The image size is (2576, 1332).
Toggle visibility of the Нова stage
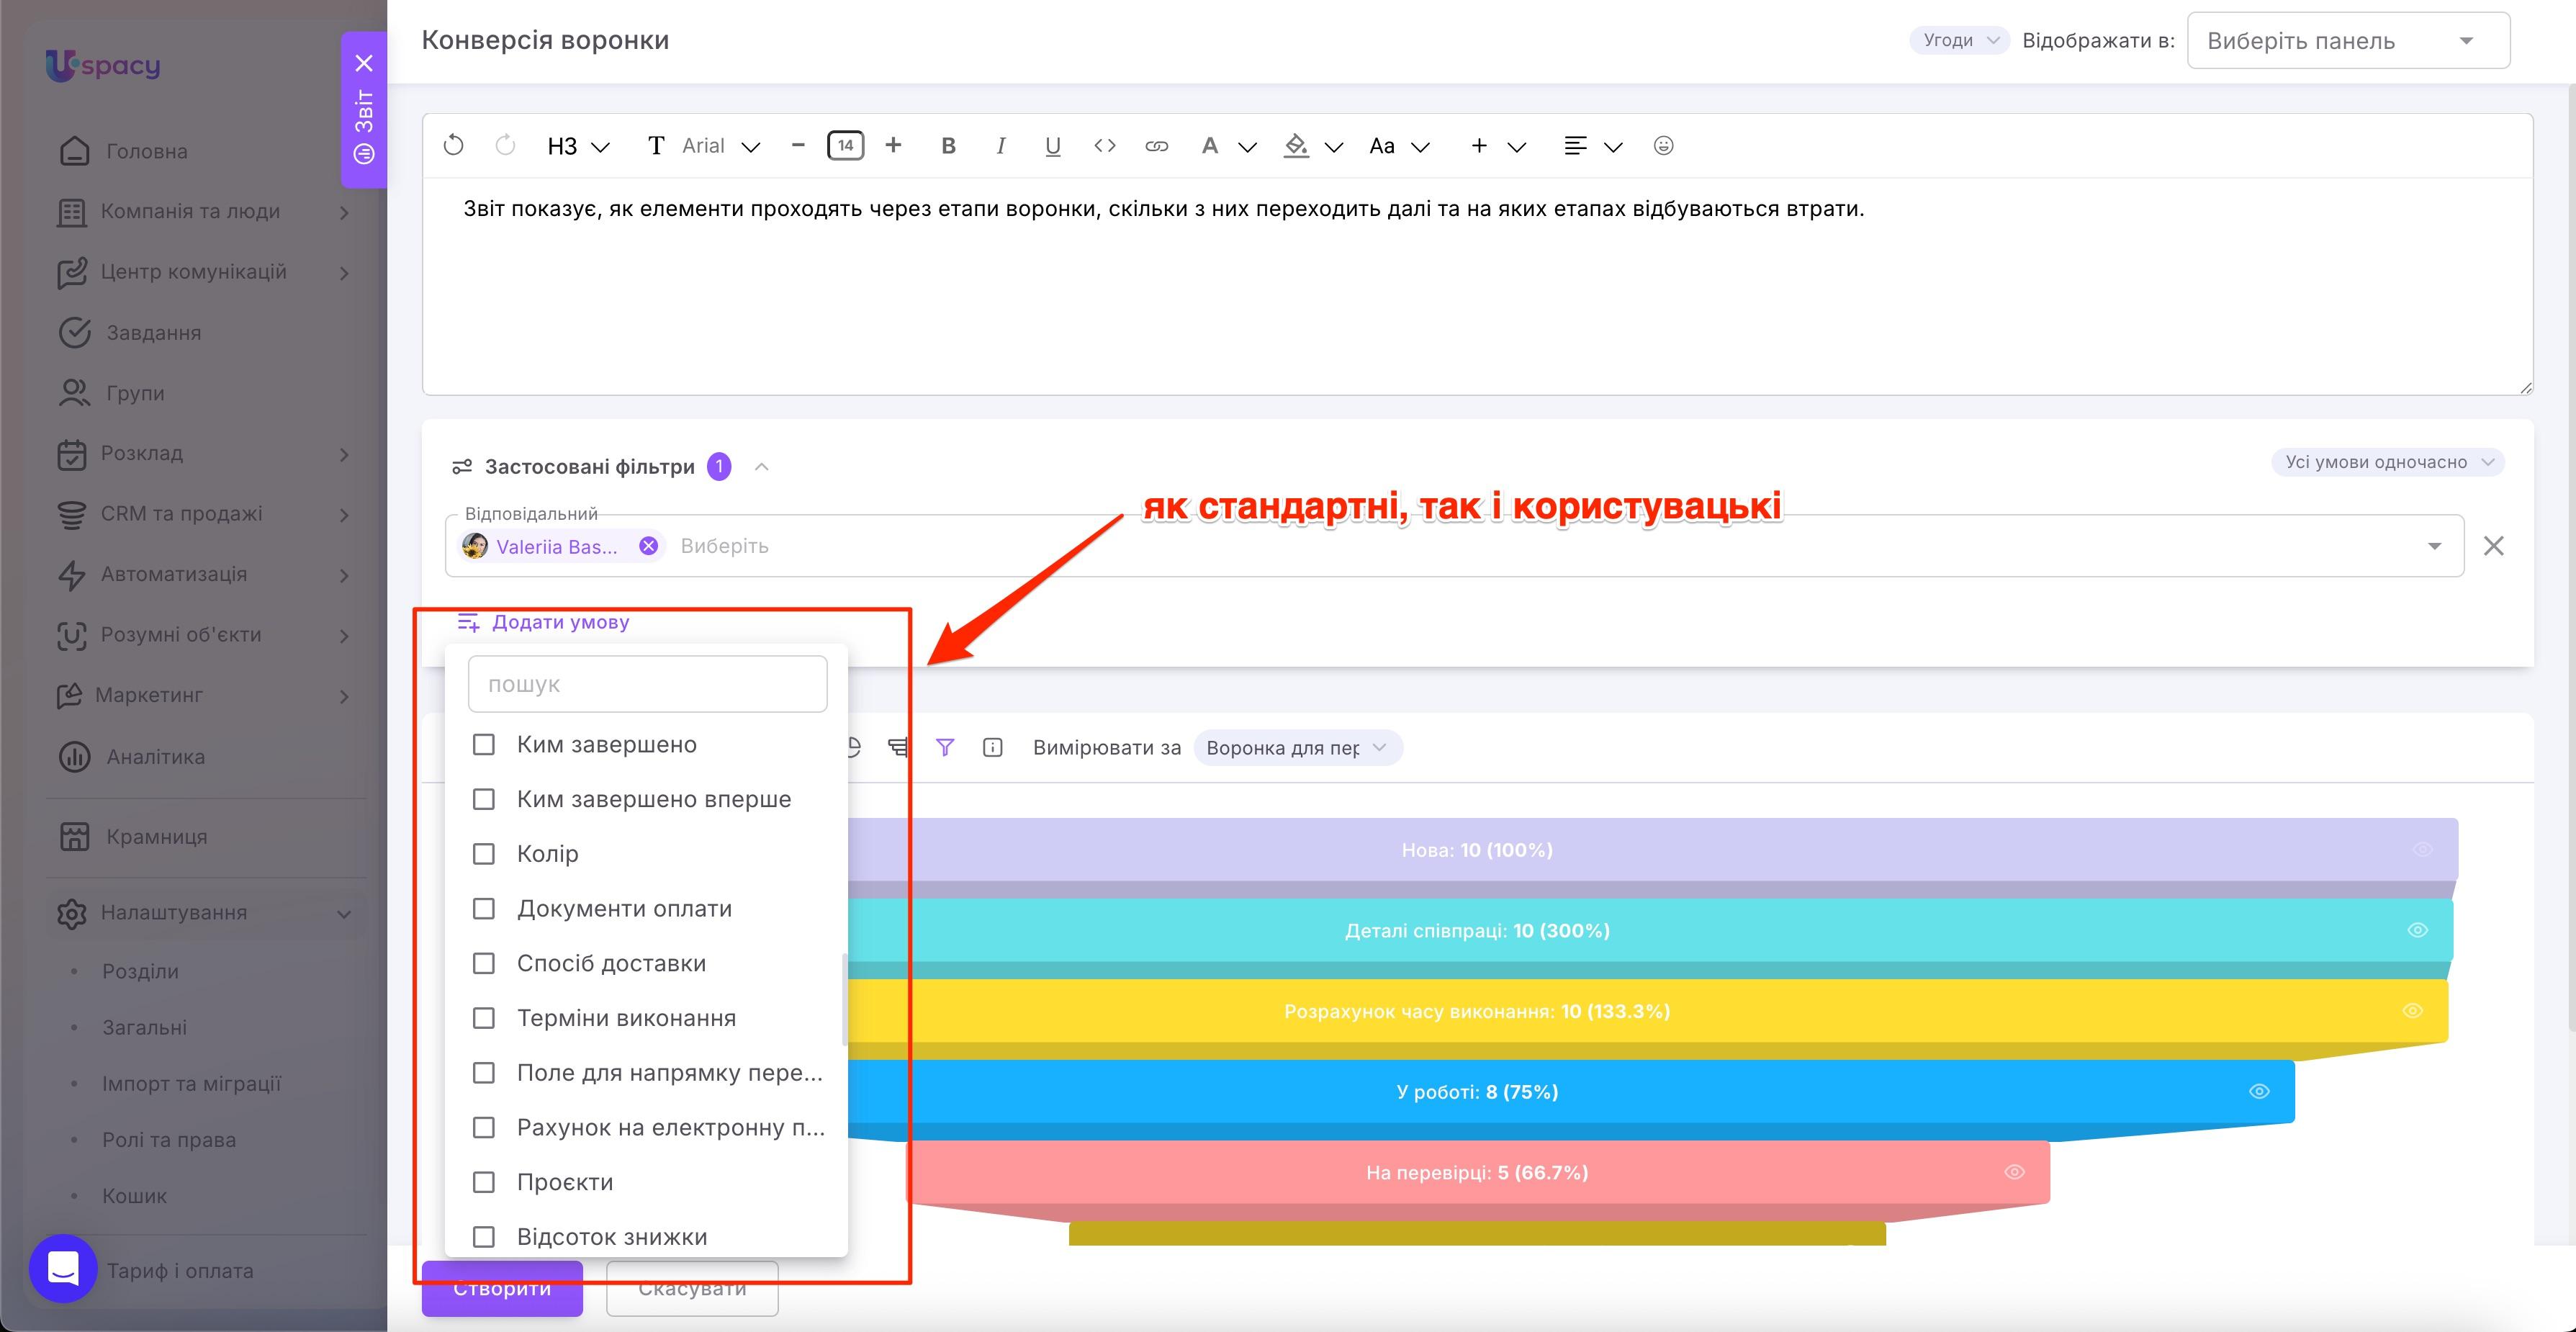(x=2422, y=850)
